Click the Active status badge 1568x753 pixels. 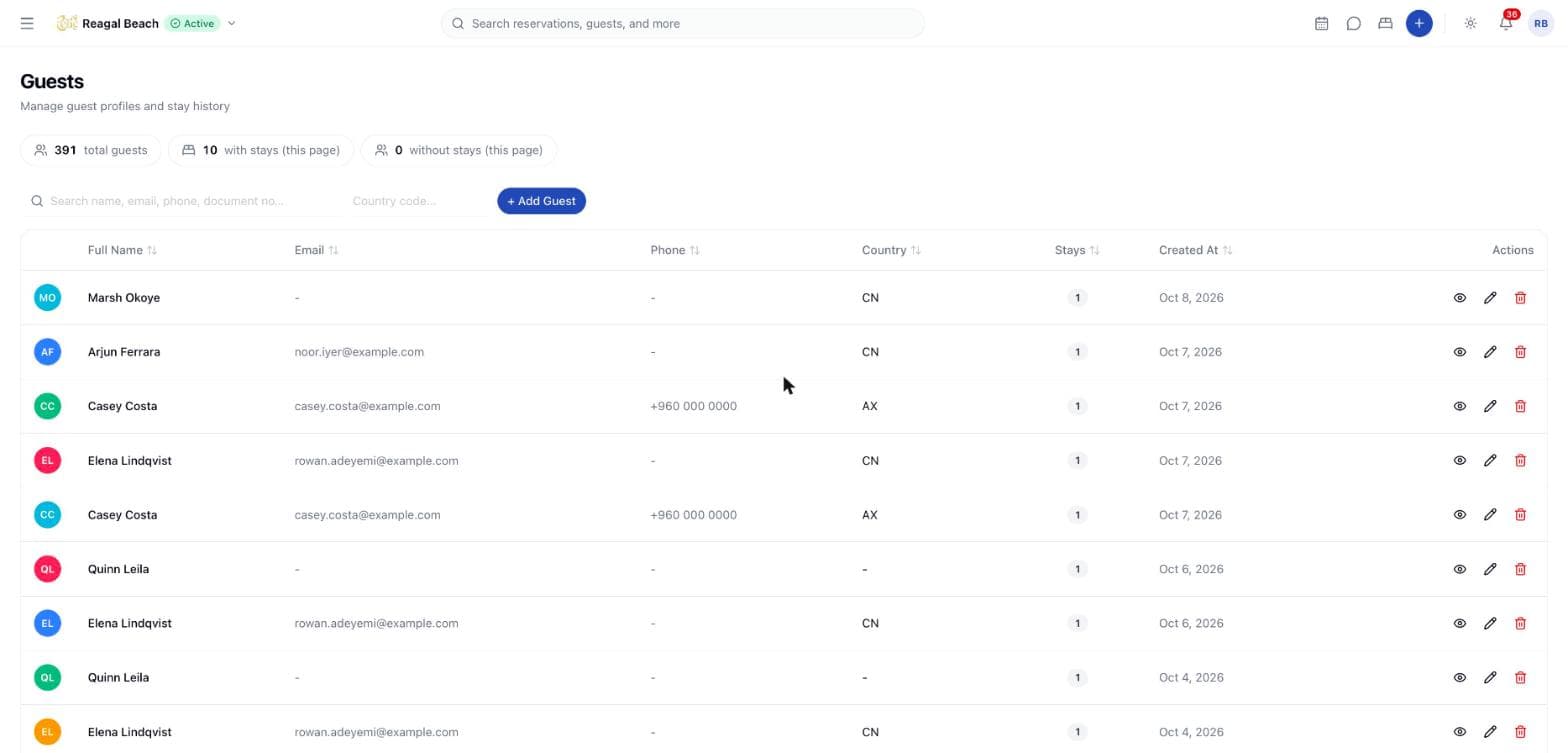(x=192, y=23)
